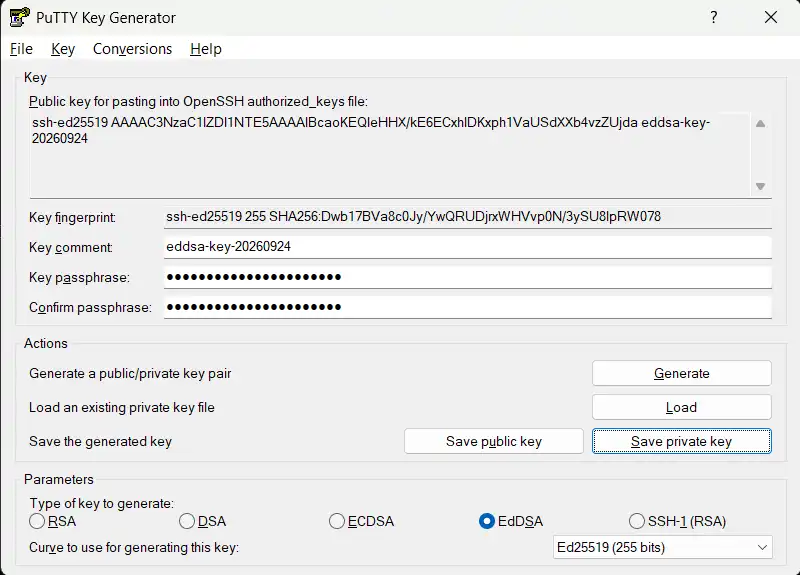Click the 'Public key for pasting' label

pyautogui.click(x=198, y=102)
